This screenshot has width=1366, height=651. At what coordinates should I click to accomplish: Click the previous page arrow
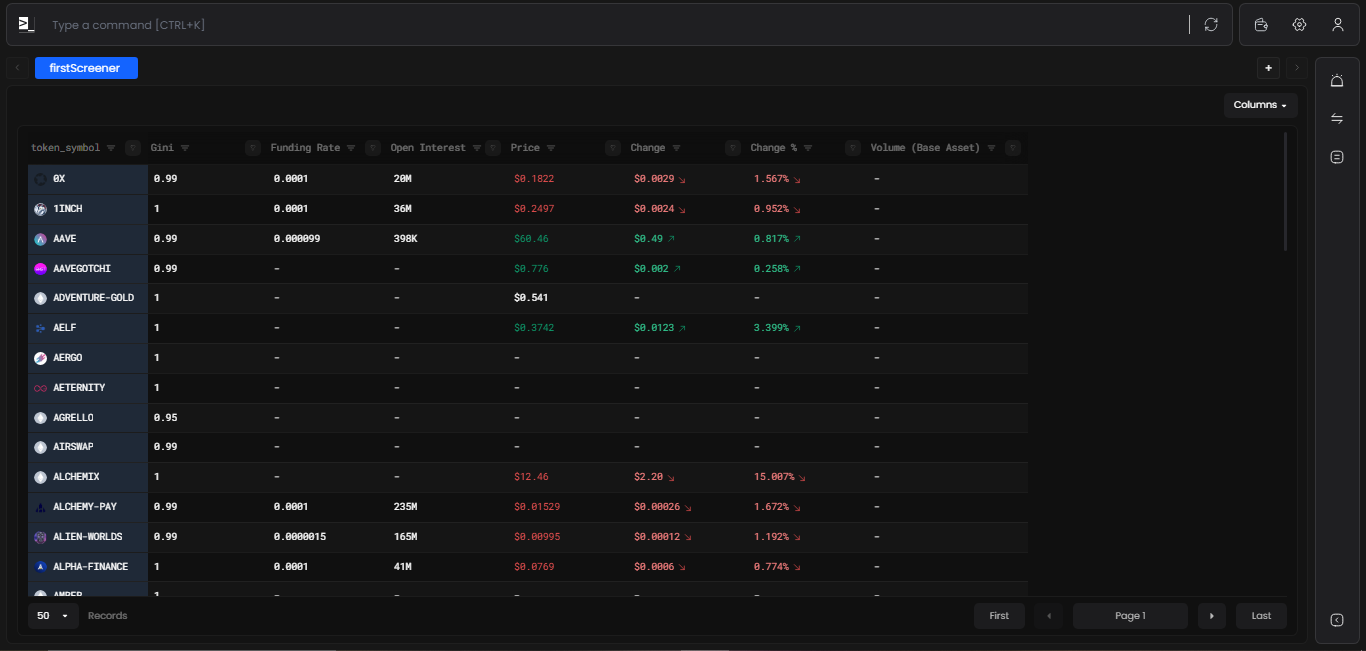pos(1049,616)
